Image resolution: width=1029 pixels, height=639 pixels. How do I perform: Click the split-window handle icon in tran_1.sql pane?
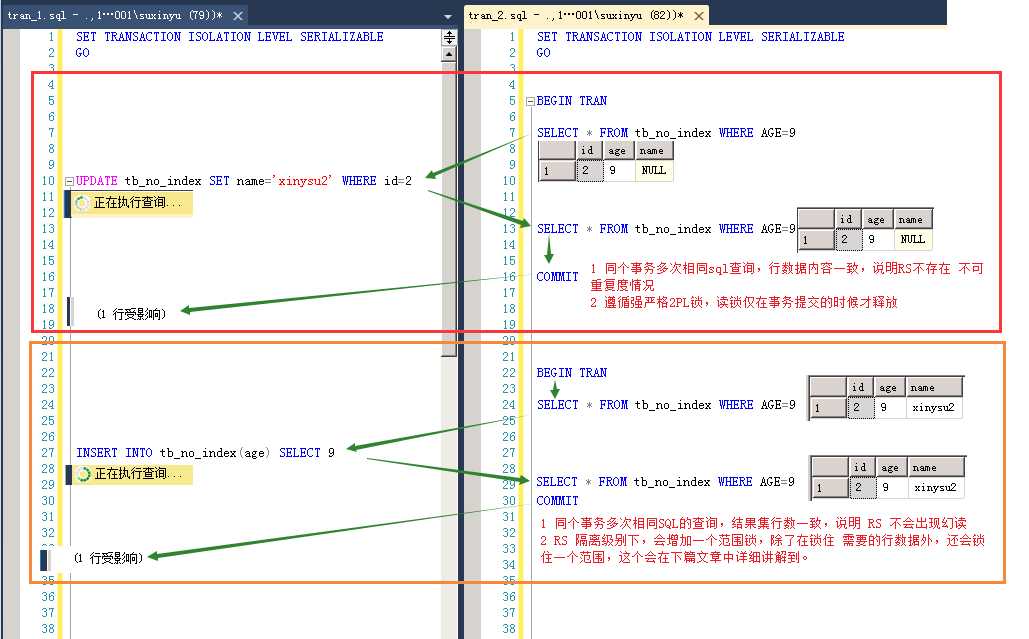pyautogui.click(x=449, y=37)
